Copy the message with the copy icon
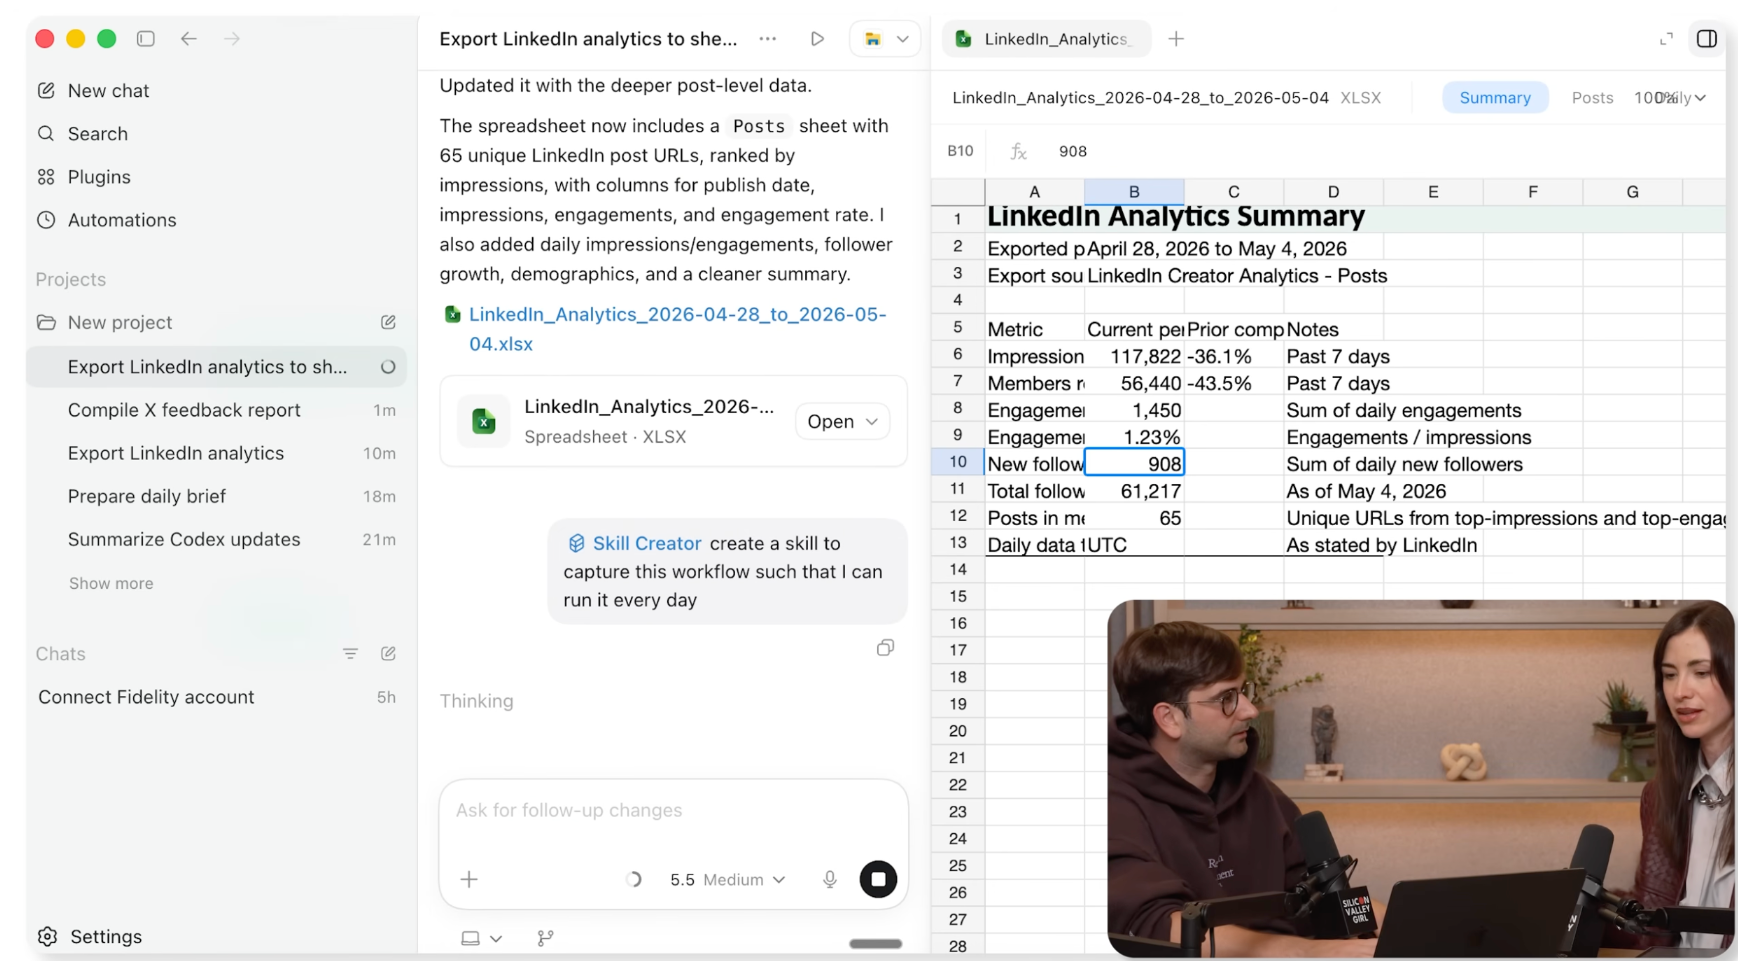 (x=885, y=648)
